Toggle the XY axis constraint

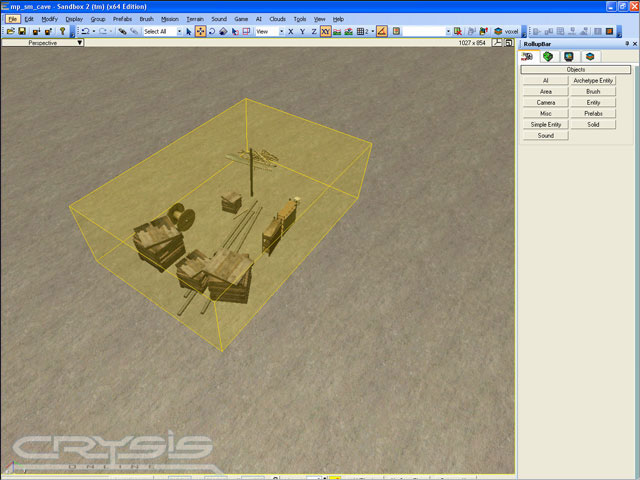point(326,31)
